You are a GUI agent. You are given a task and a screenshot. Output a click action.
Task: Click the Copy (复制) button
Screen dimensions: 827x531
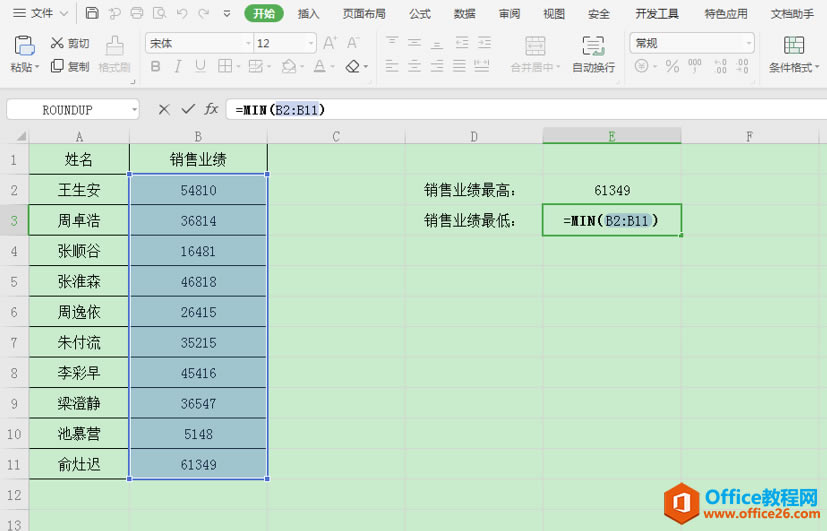(x=69, y=66)
